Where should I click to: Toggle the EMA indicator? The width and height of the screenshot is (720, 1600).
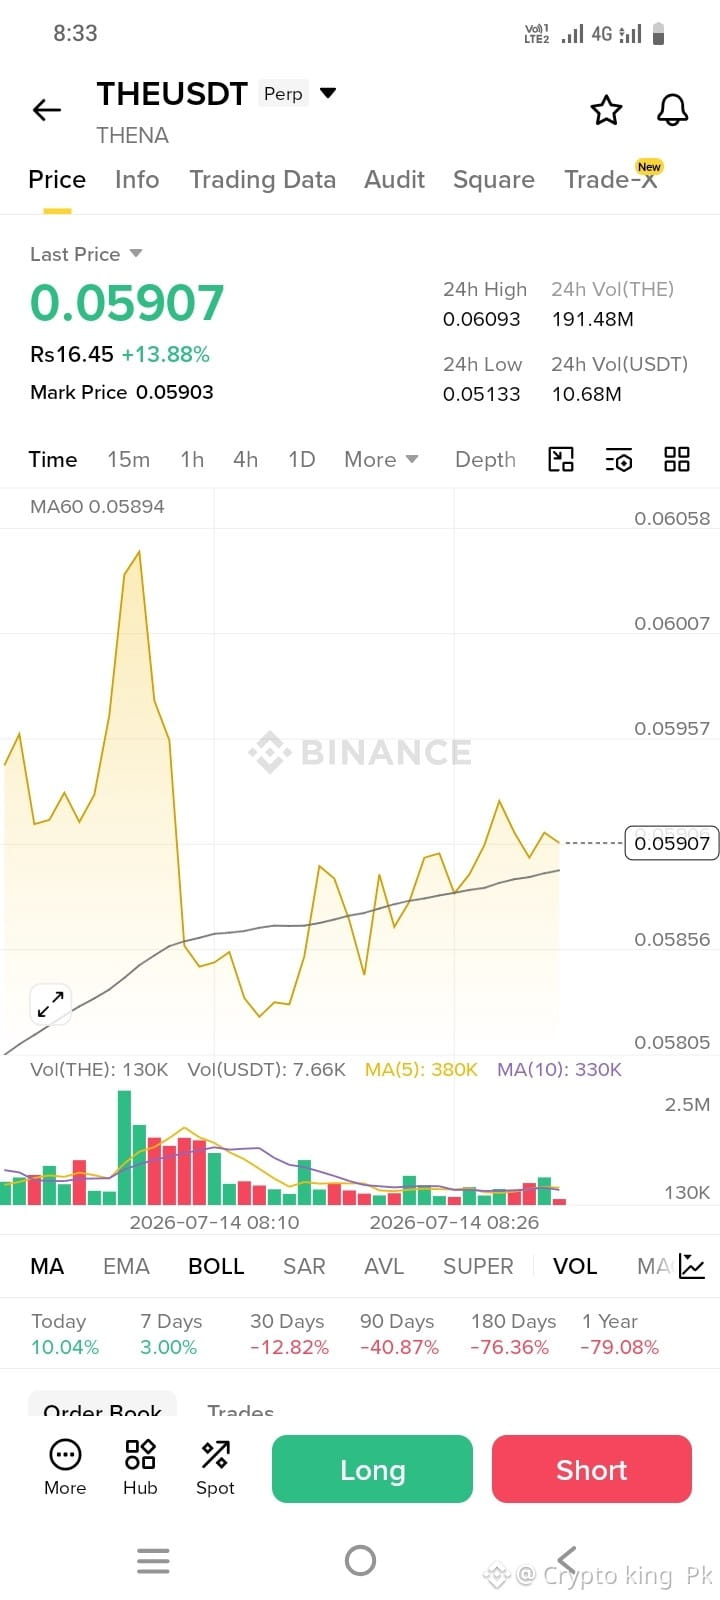click(126, 1266)
